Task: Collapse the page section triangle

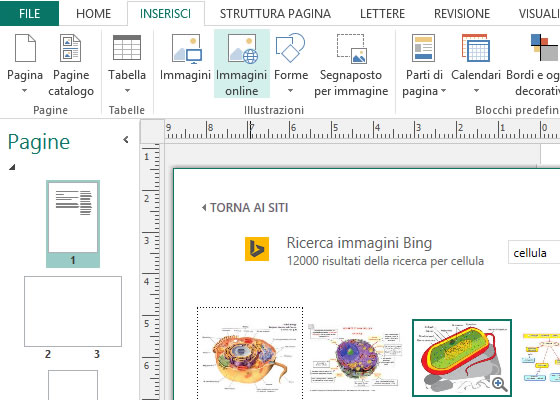Action: pyautogui.click(x=12, y=167)
